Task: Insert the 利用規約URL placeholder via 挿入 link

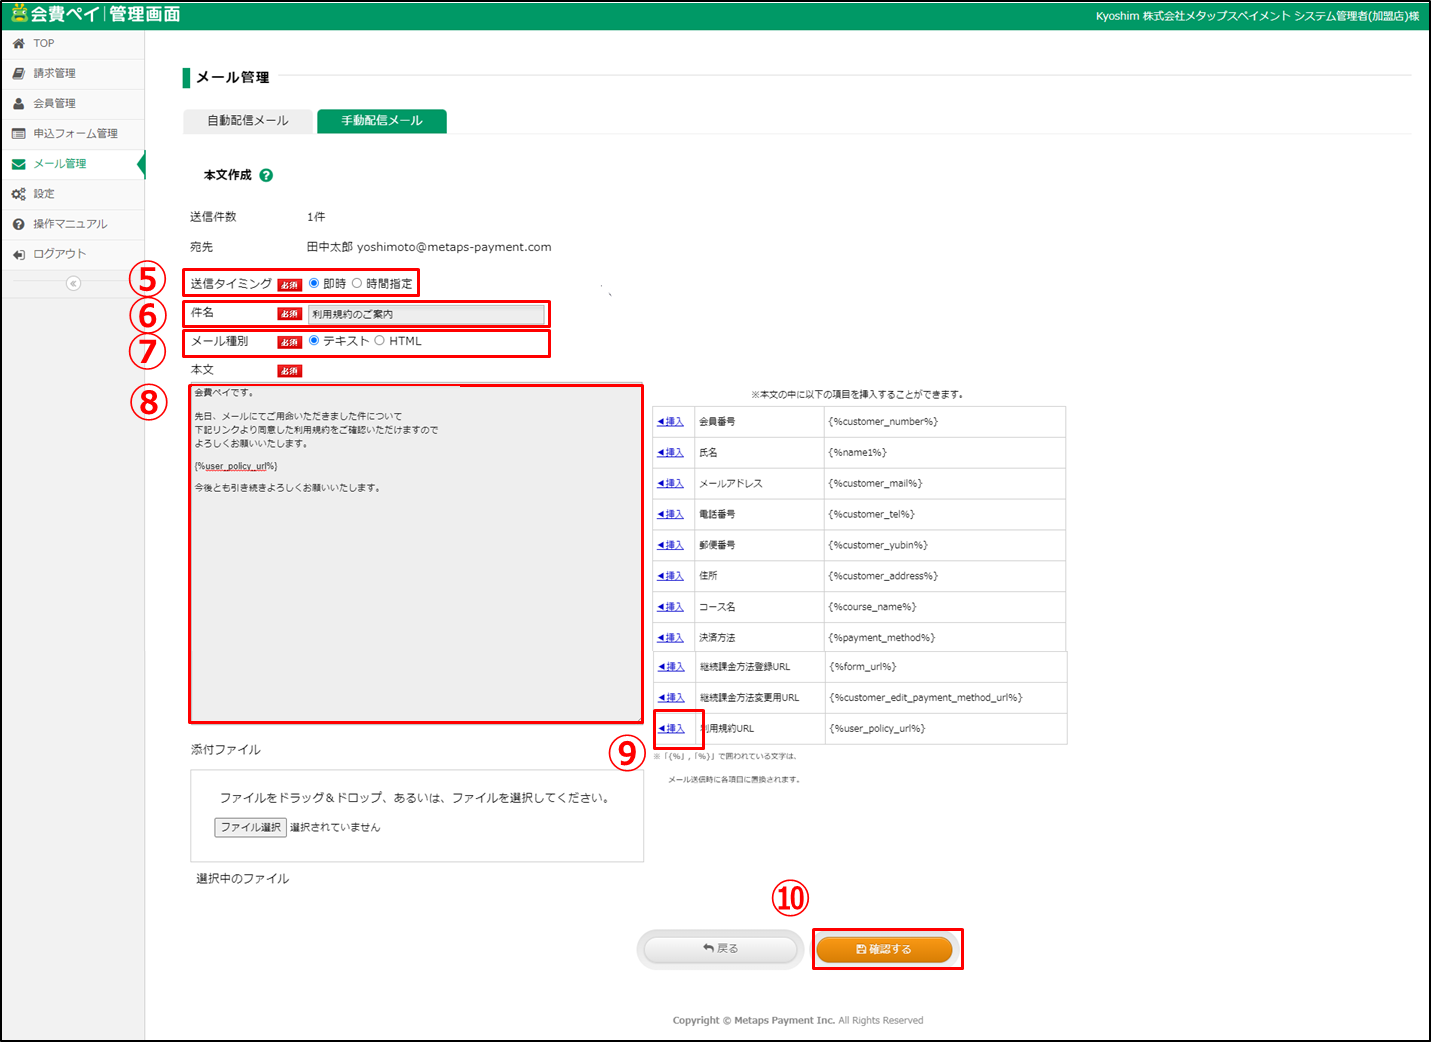Action: (x=671, y=729)
